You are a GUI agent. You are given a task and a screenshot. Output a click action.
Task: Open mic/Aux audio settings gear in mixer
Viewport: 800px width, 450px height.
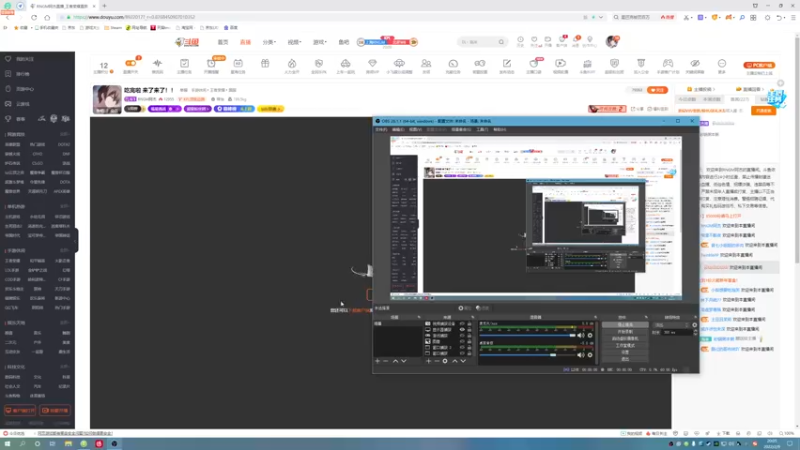pos(590,335)
